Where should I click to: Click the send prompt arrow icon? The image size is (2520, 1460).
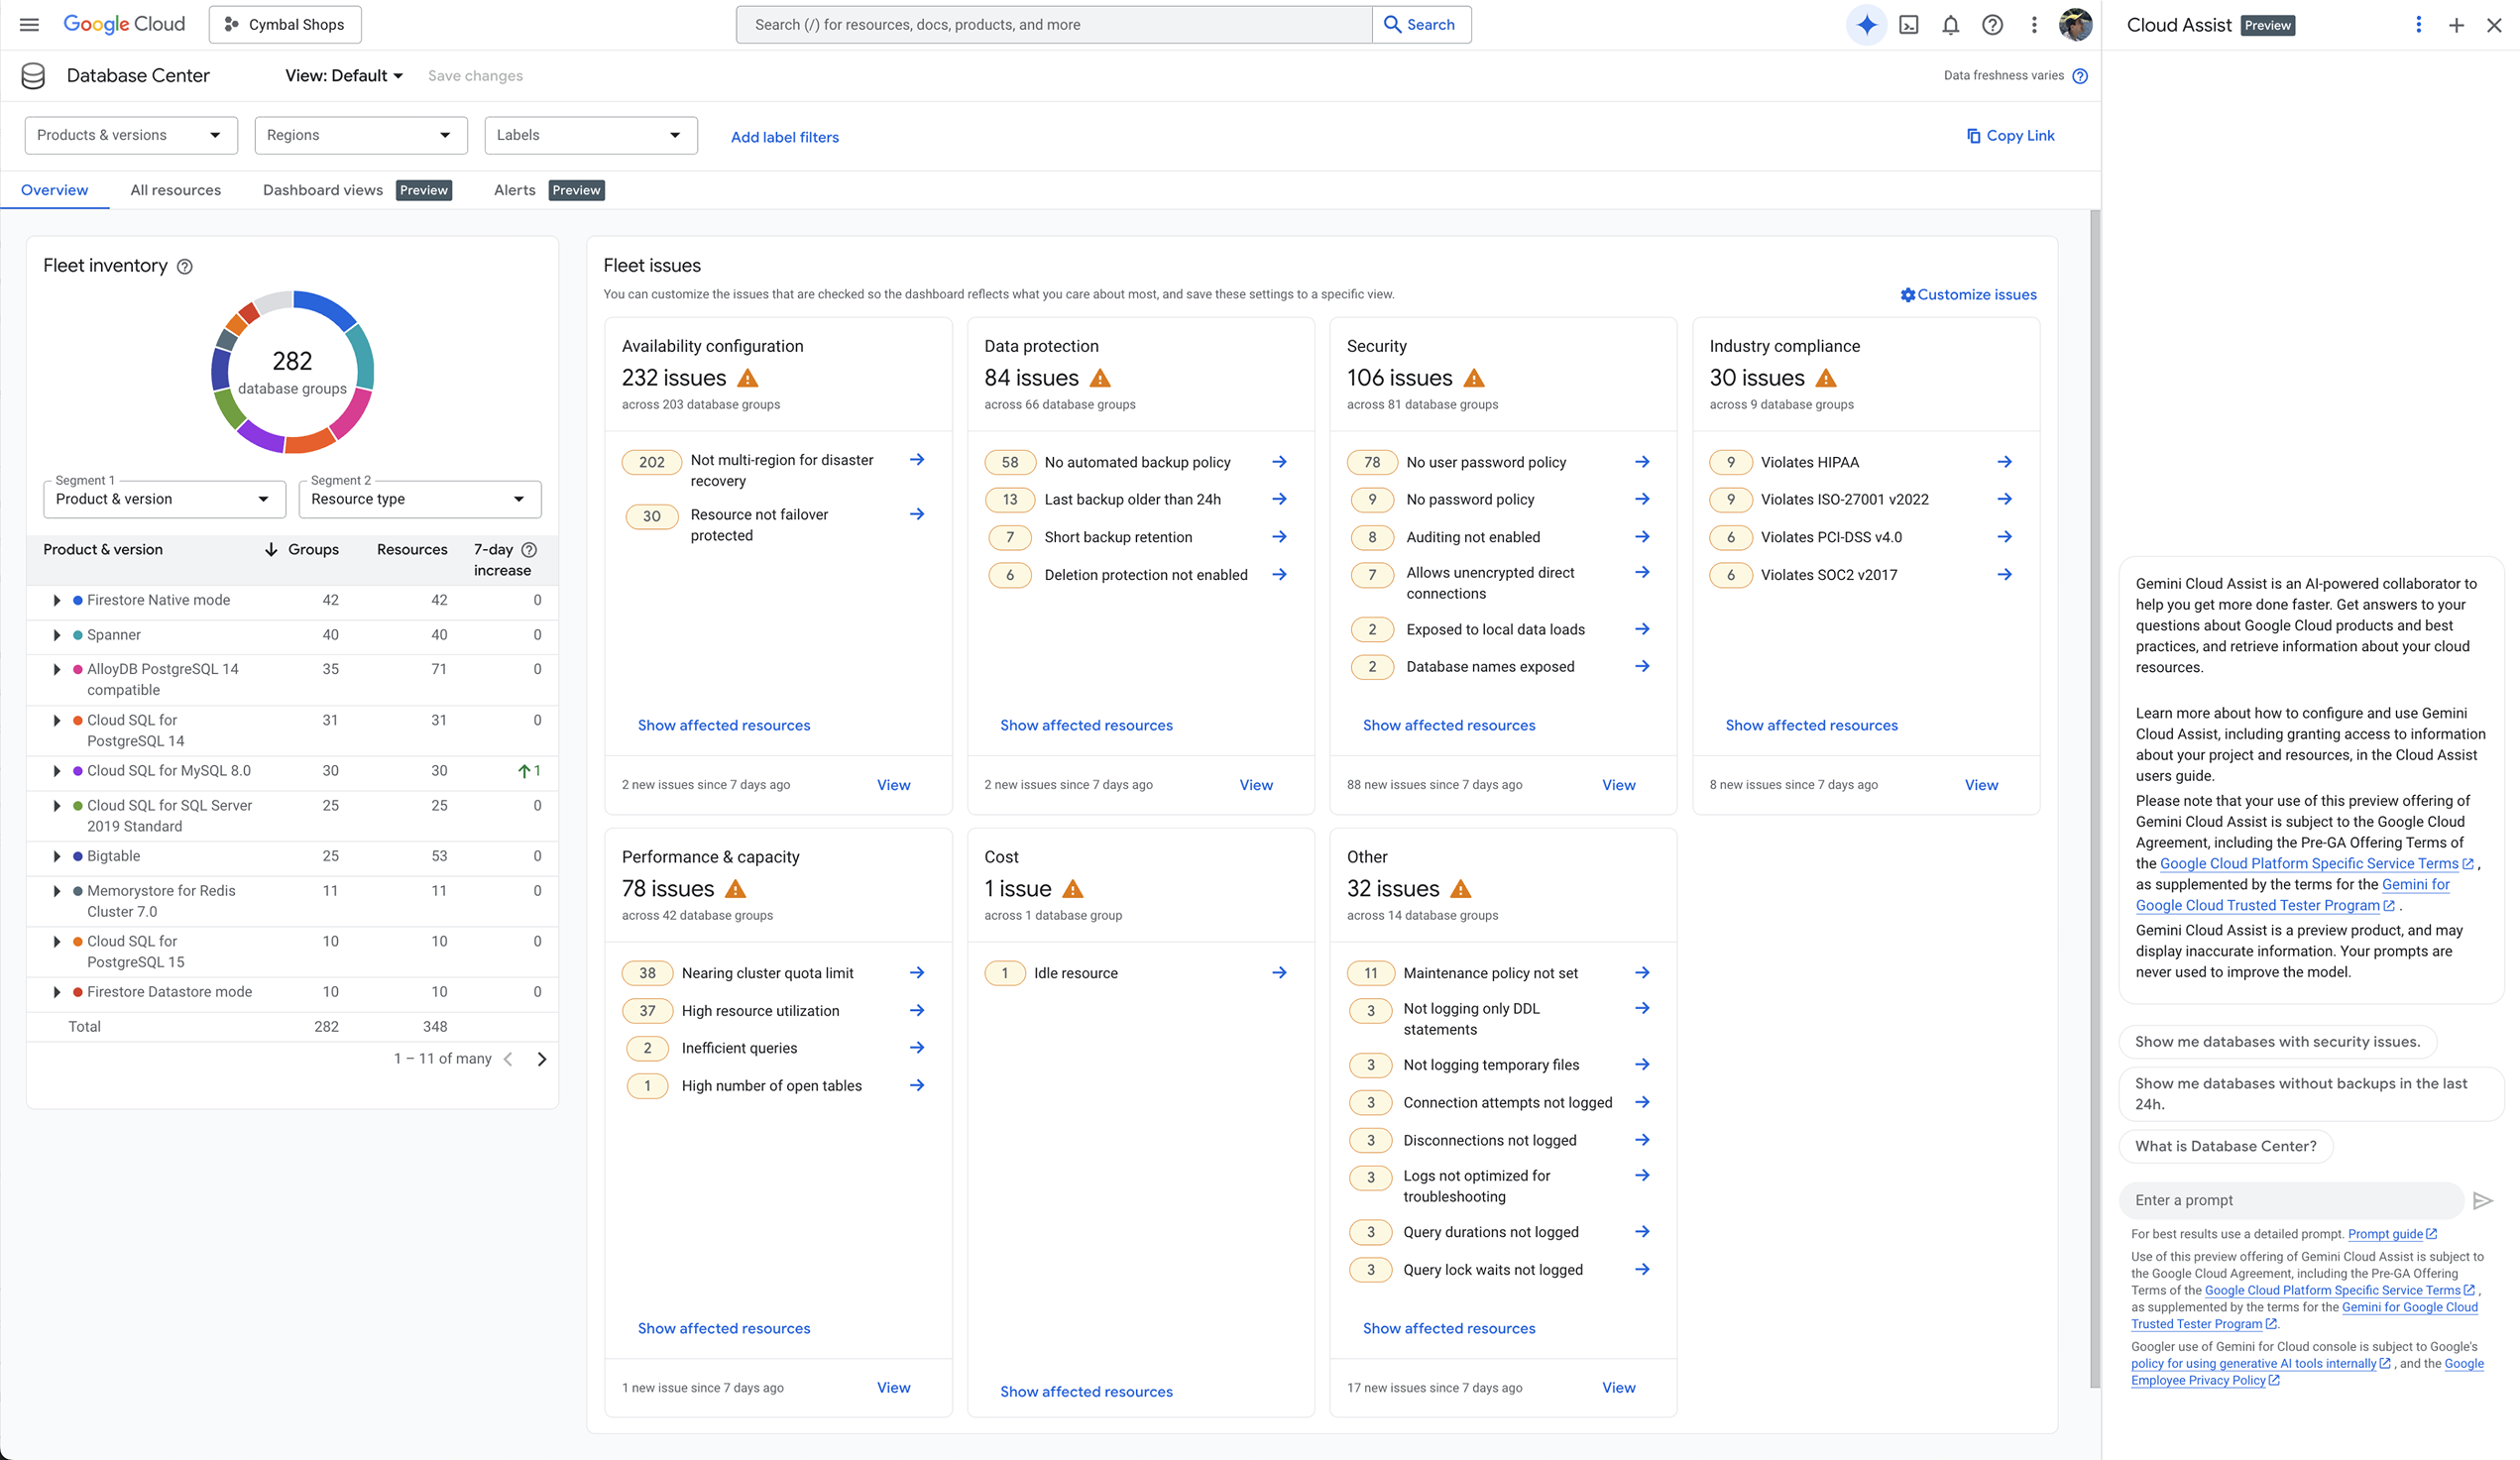point(2482,1201)
